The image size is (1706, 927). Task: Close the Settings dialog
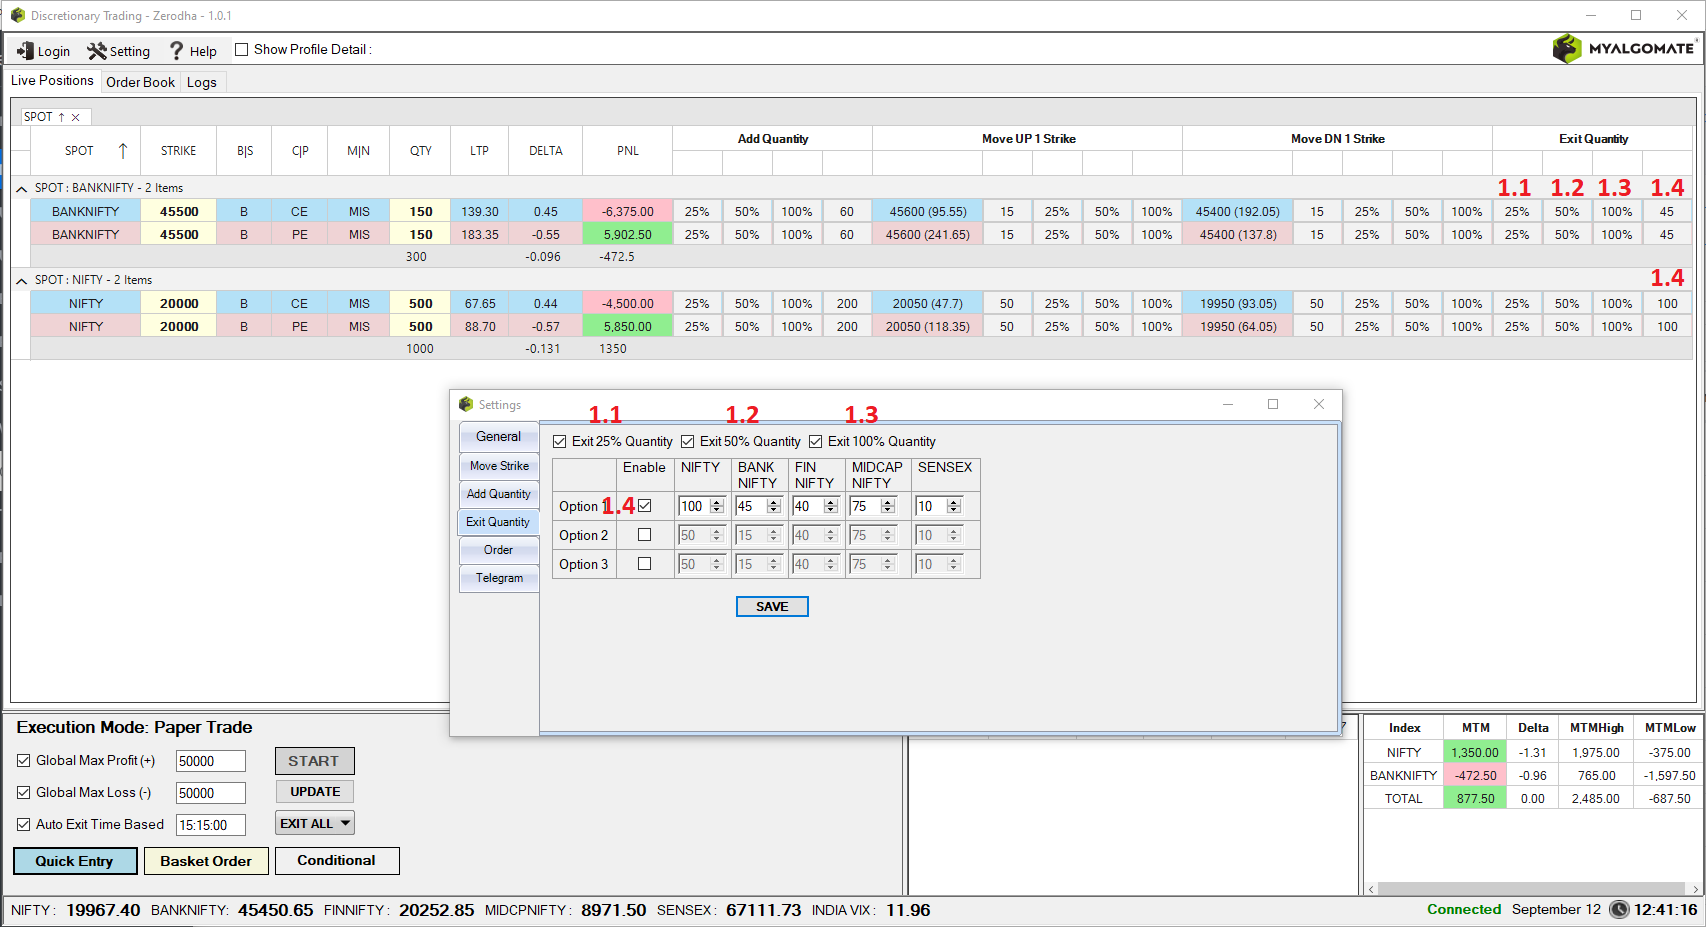[x=1319, y=404]
